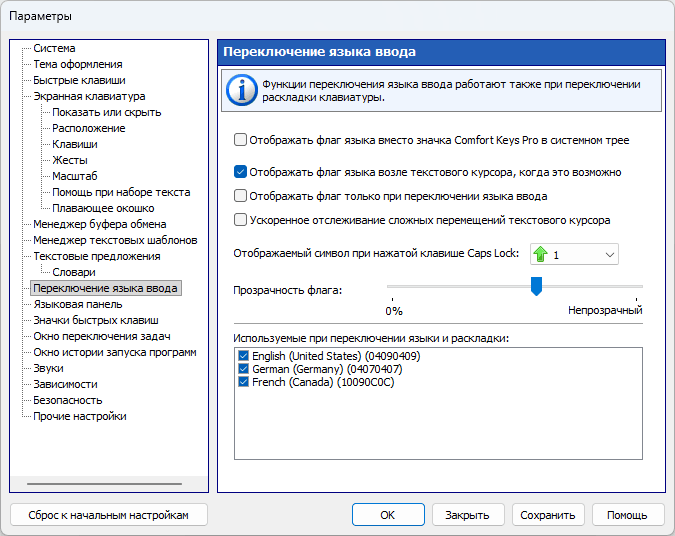675x536 pixels.
Task: Open Окно переключения задач settings
Action: pyautogui.click(x=102, y=336)
